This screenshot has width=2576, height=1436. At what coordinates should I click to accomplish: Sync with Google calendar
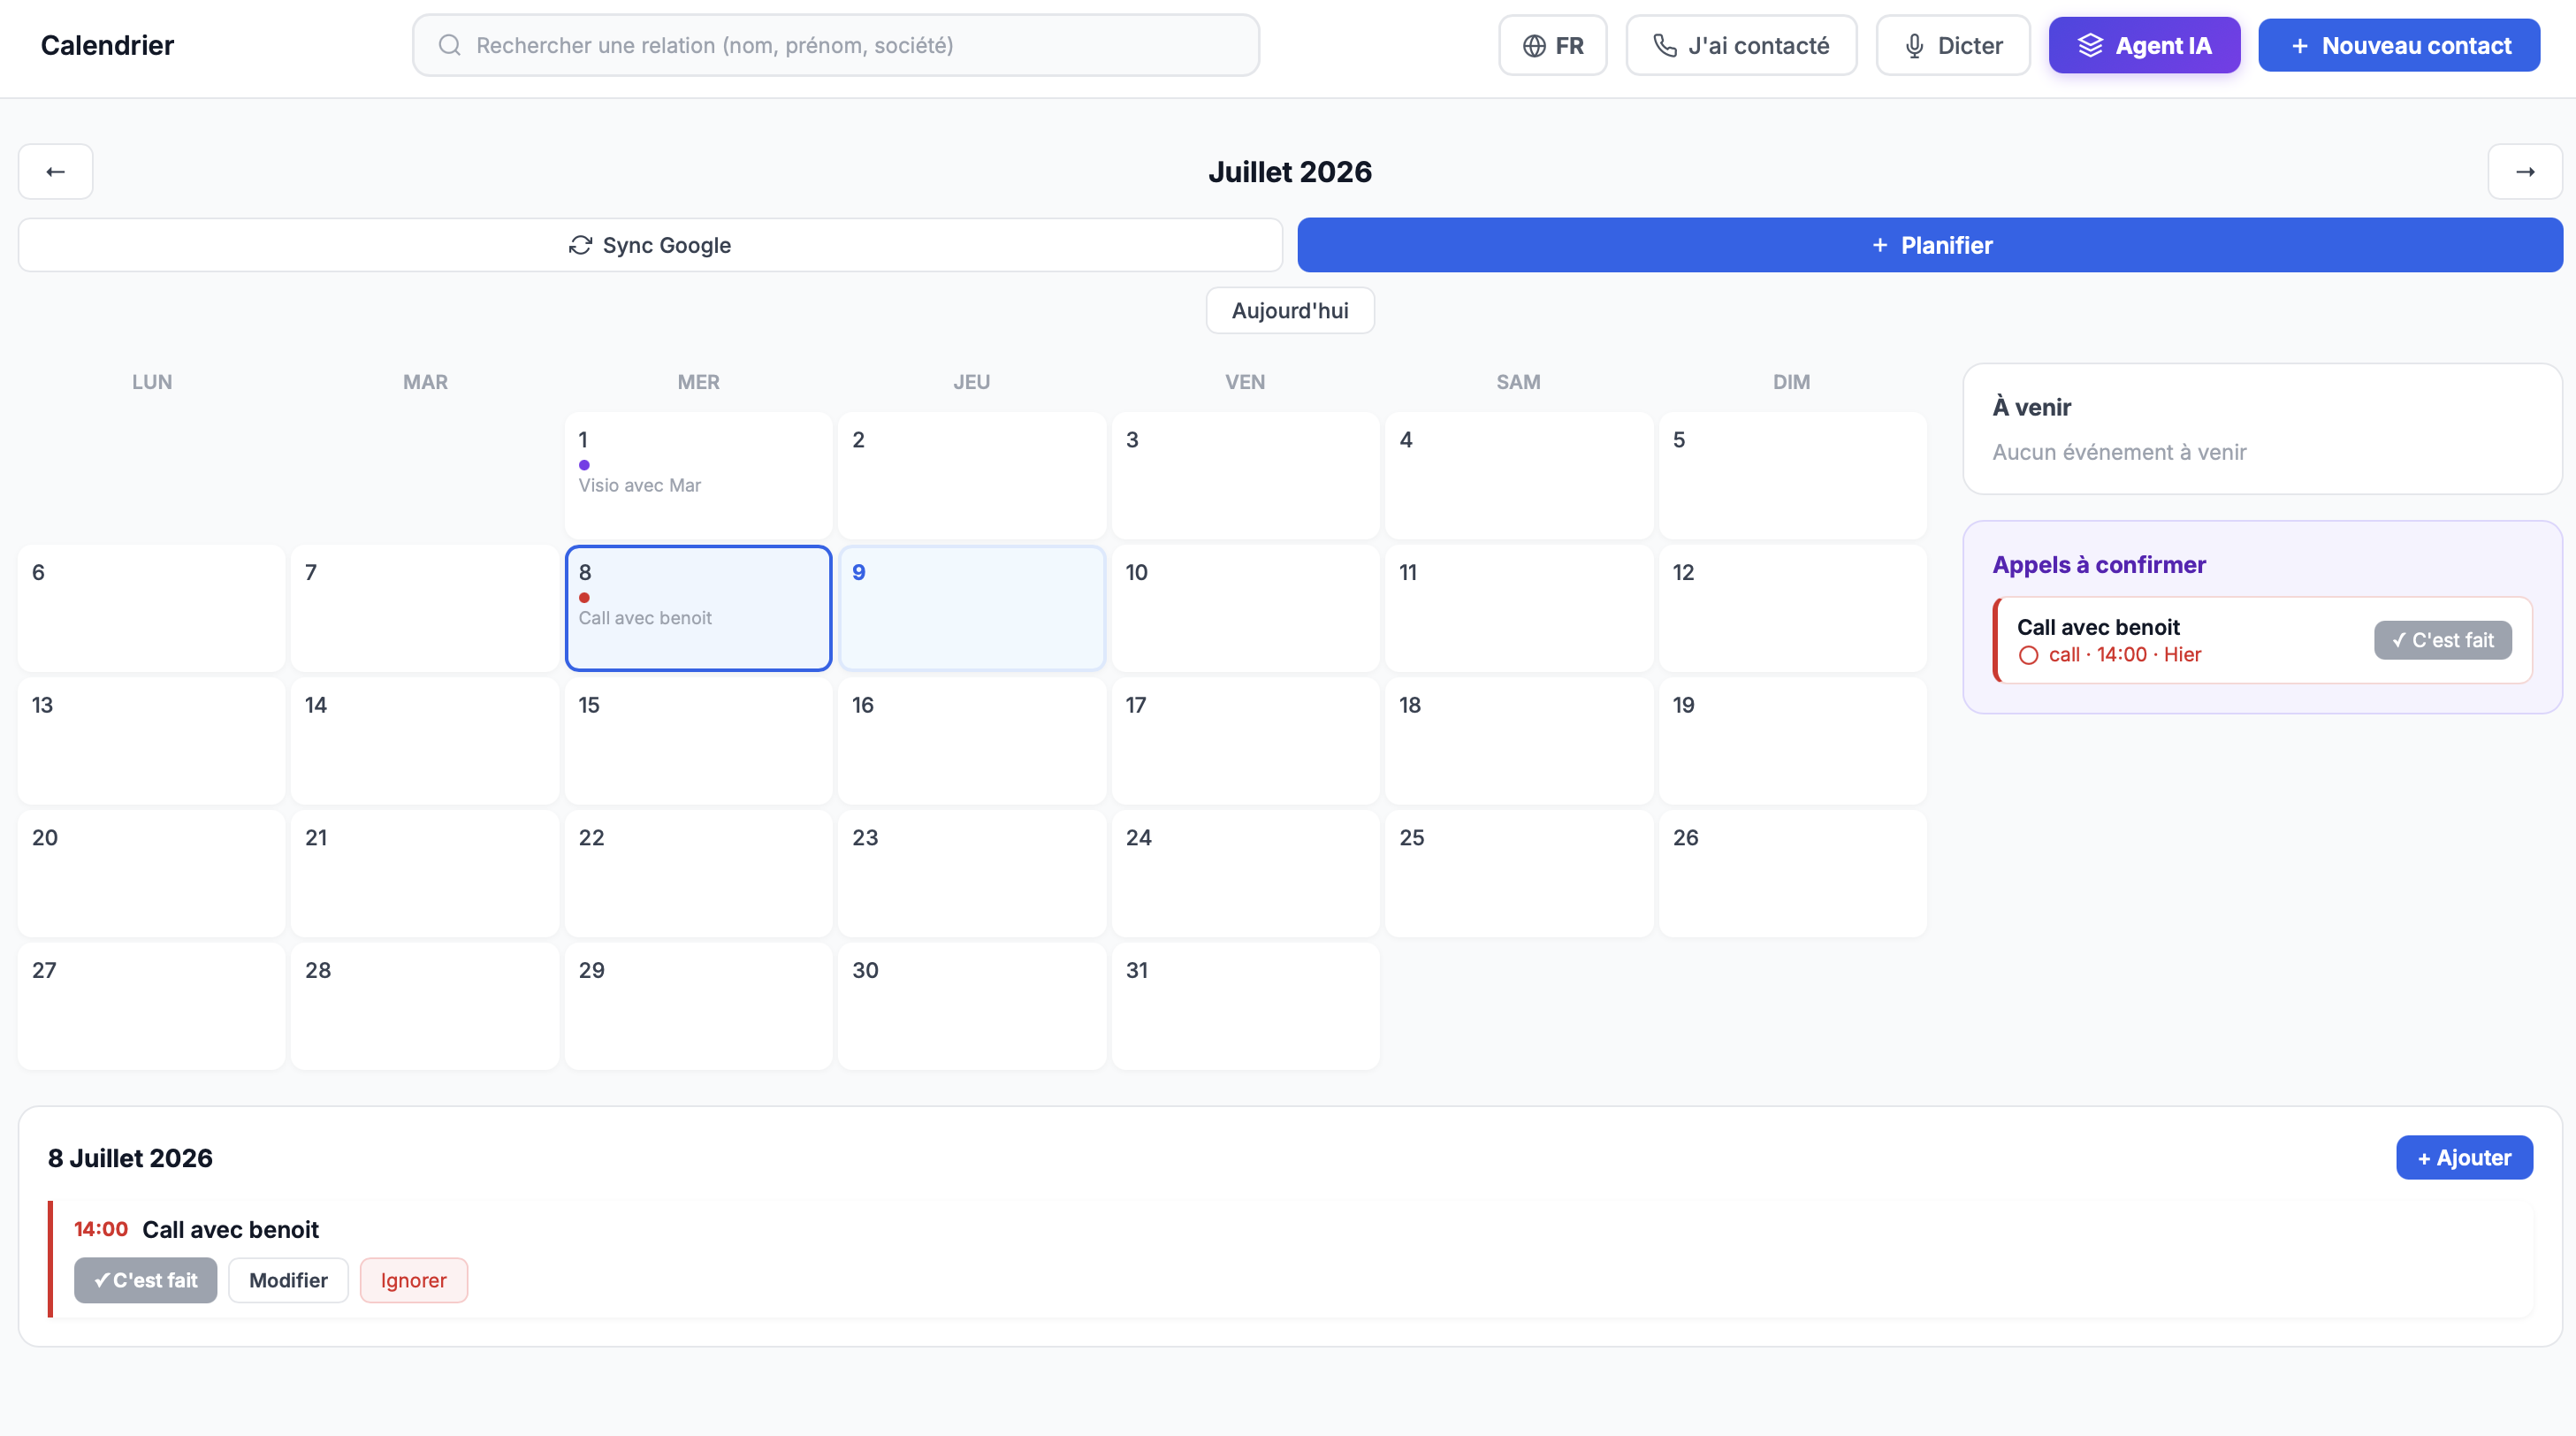650,245
